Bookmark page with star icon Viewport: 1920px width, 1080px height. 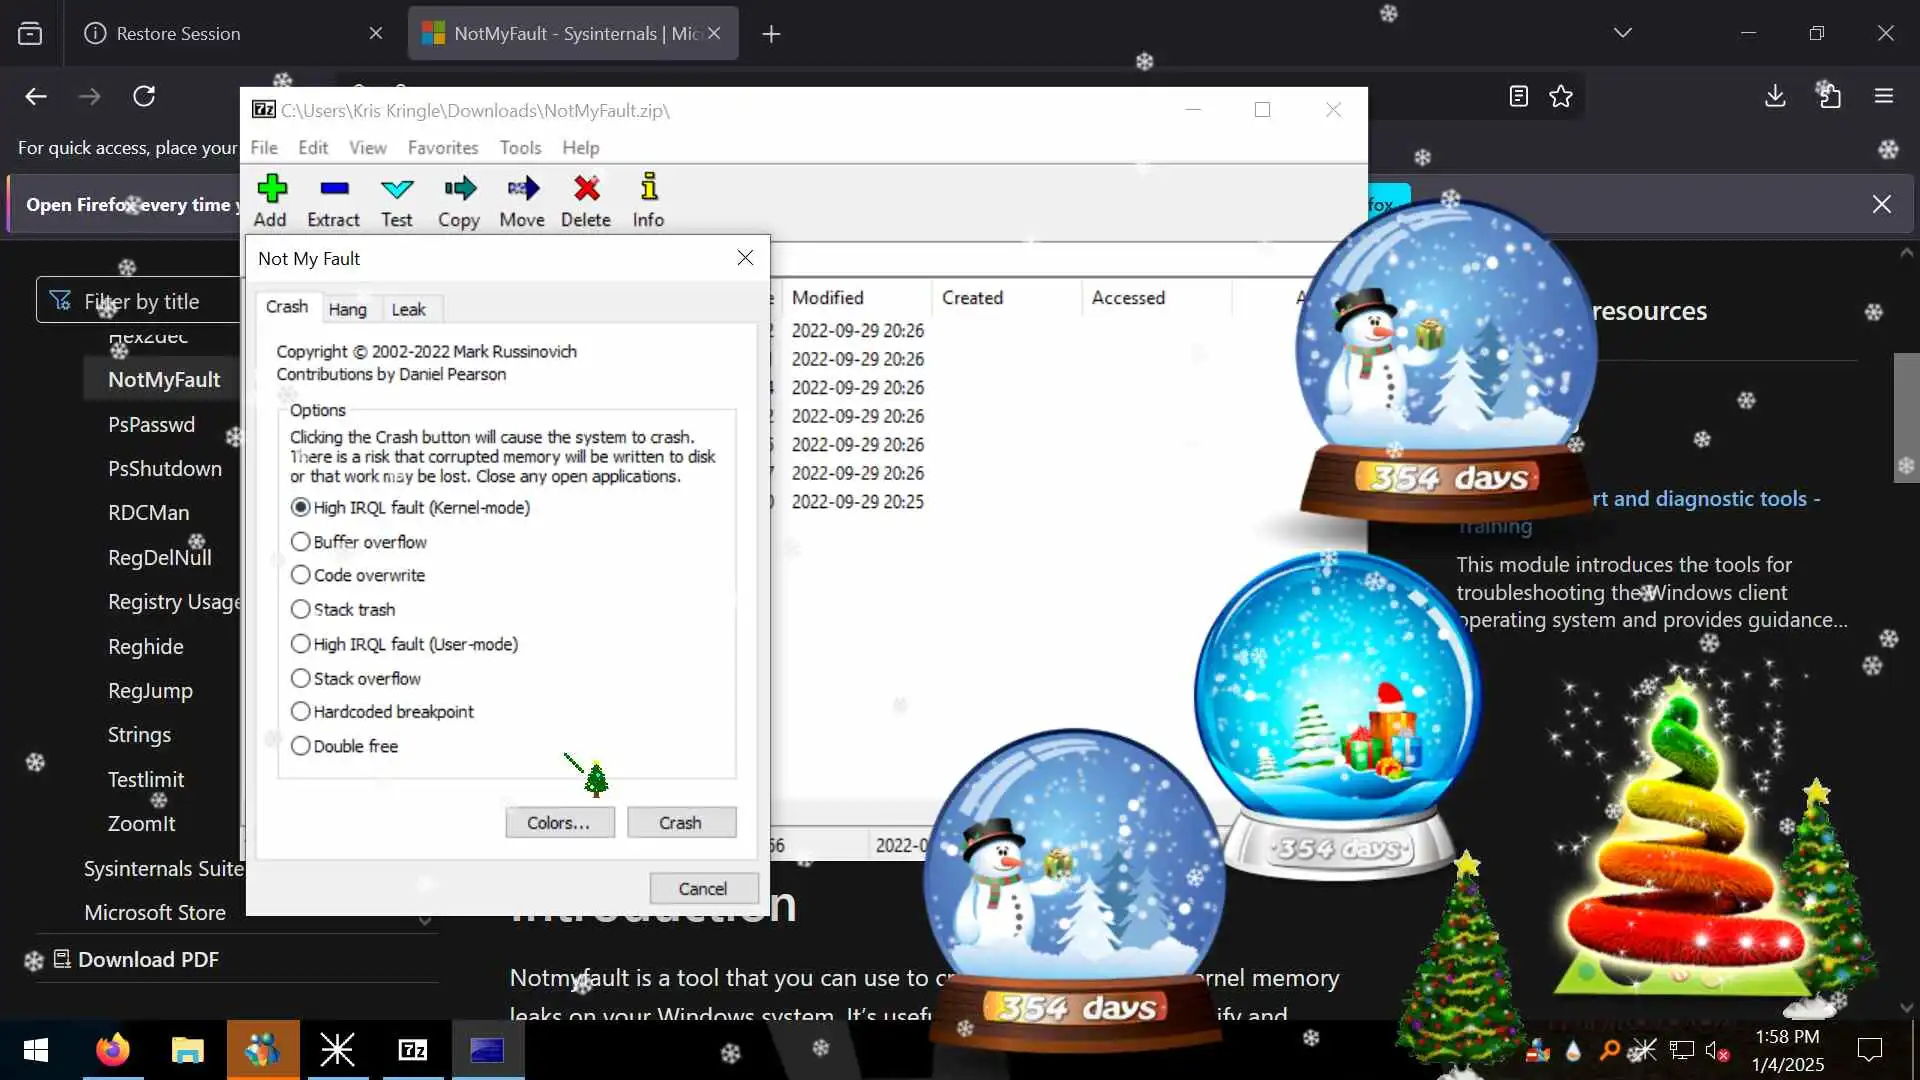(x=1561, y=96)
